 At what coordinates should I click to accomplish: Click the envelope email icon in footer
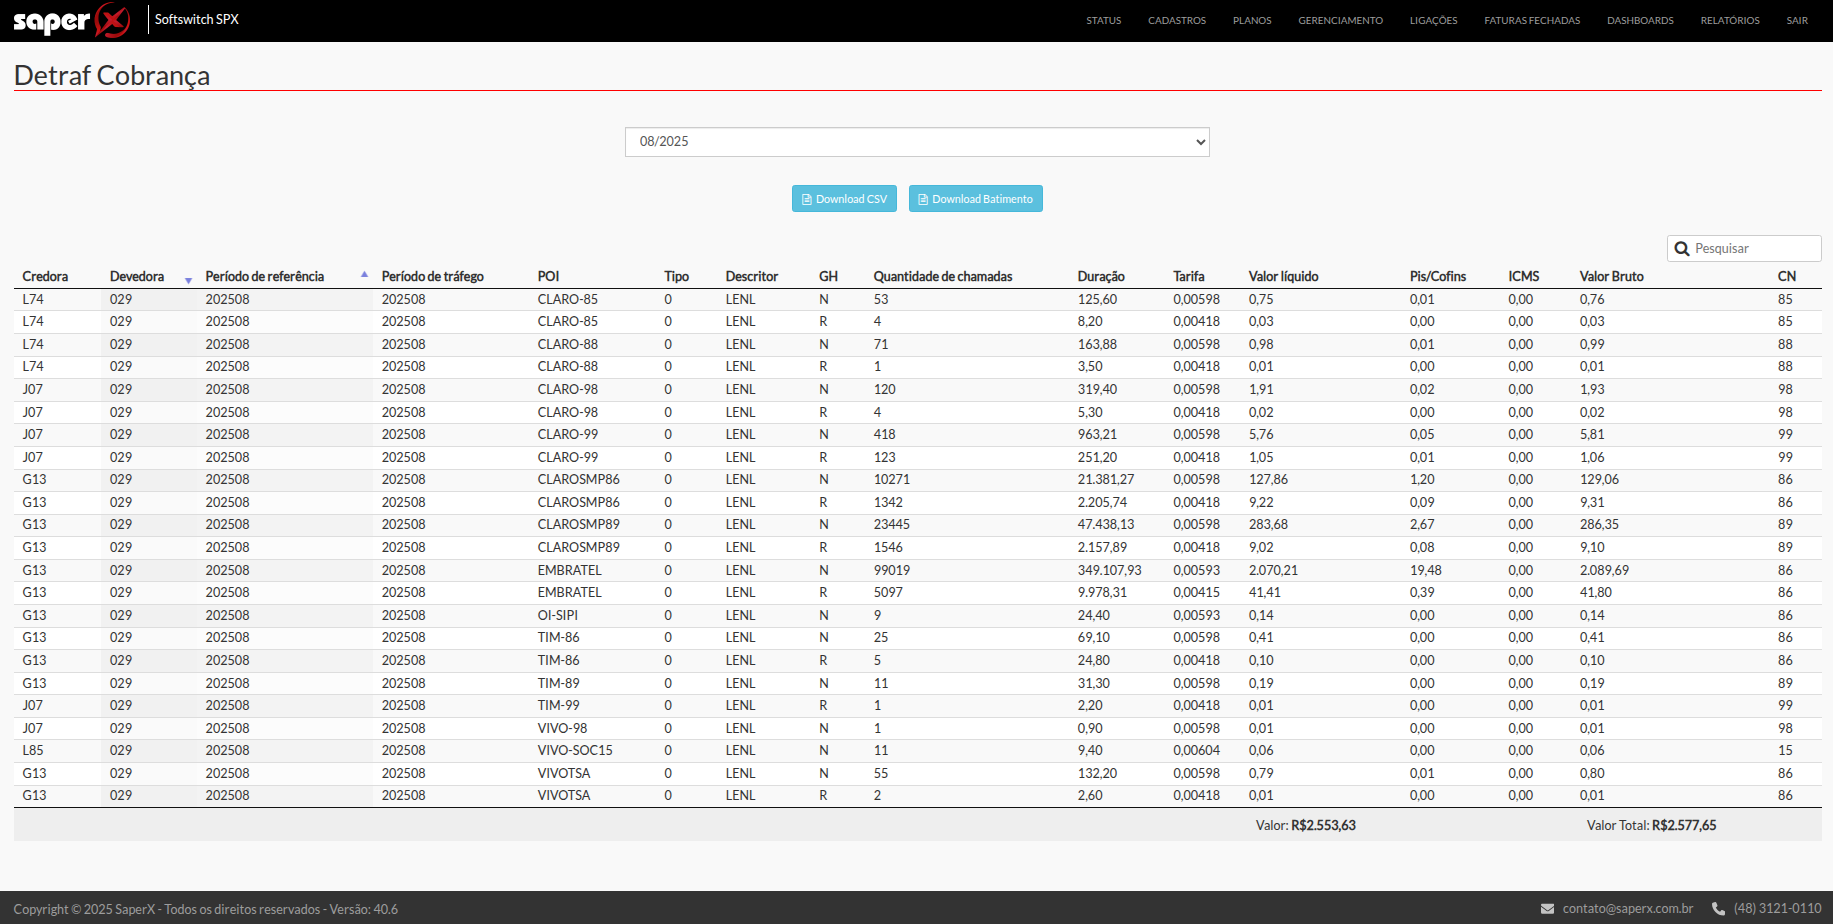click(1547, 909)
